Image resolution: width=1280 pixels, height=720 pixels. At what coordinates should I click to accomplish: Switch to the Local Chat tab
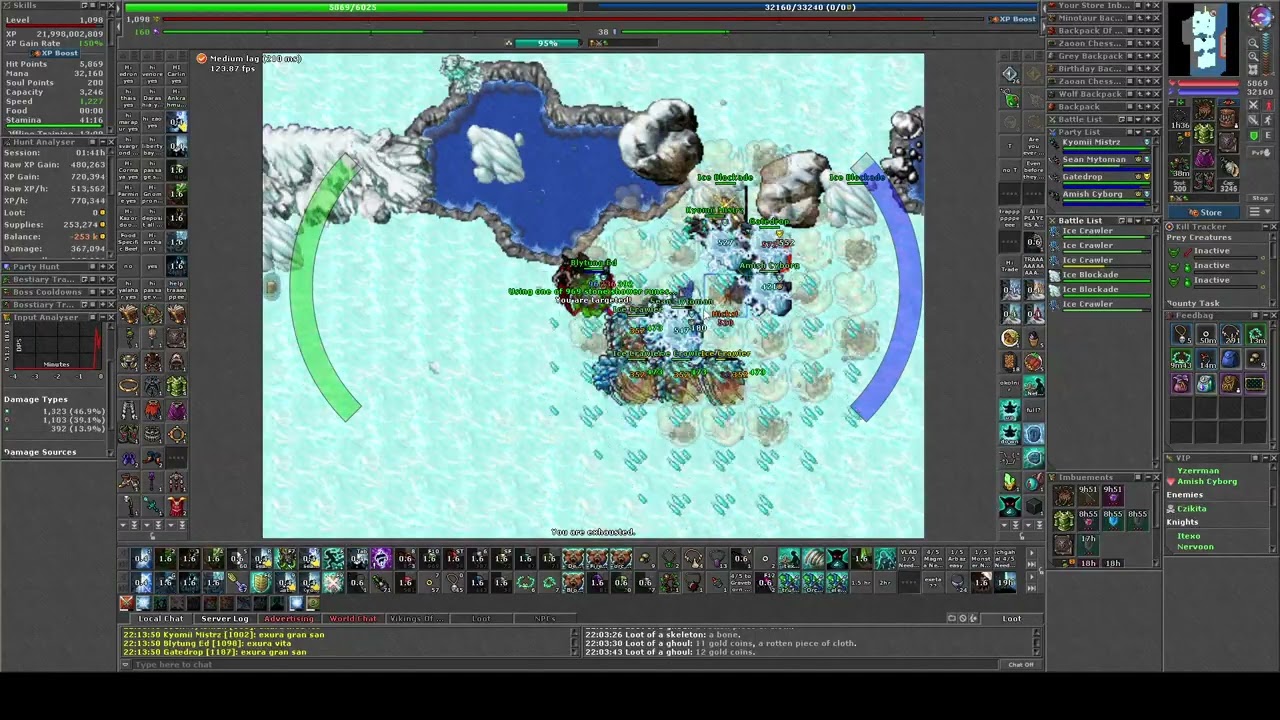[161, 618]
